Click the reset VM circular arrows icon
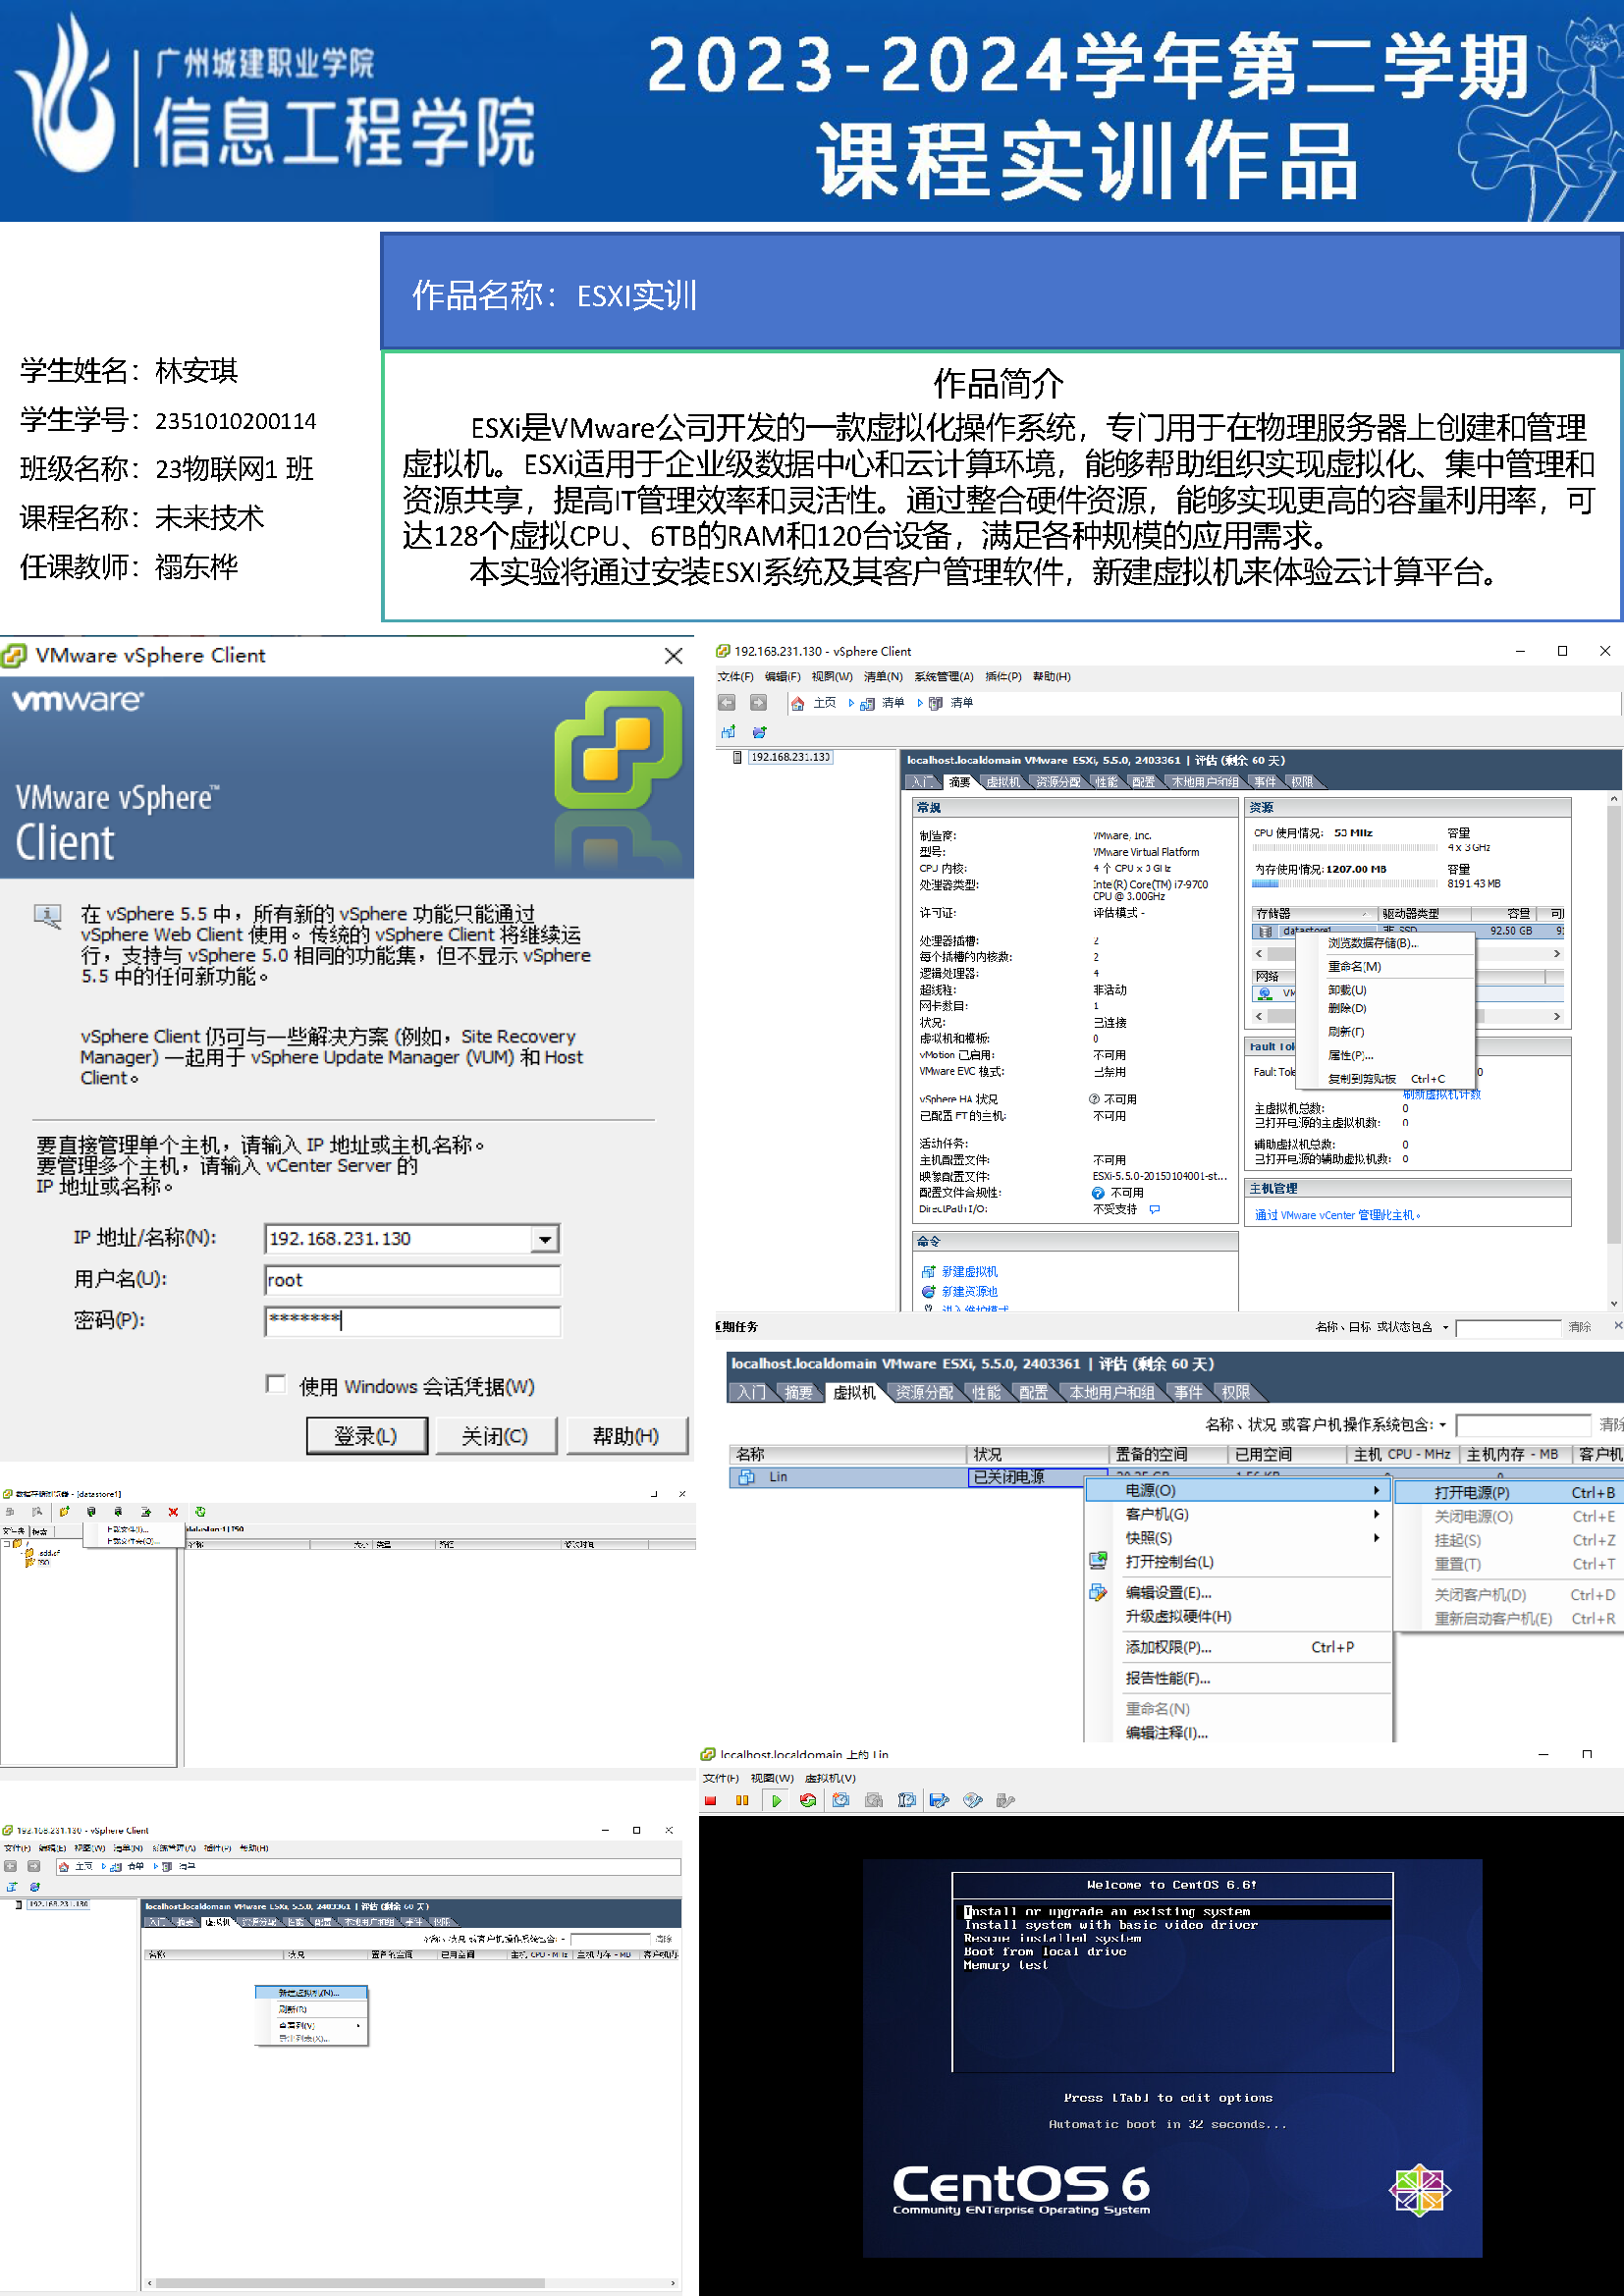 click(808, 1801)
